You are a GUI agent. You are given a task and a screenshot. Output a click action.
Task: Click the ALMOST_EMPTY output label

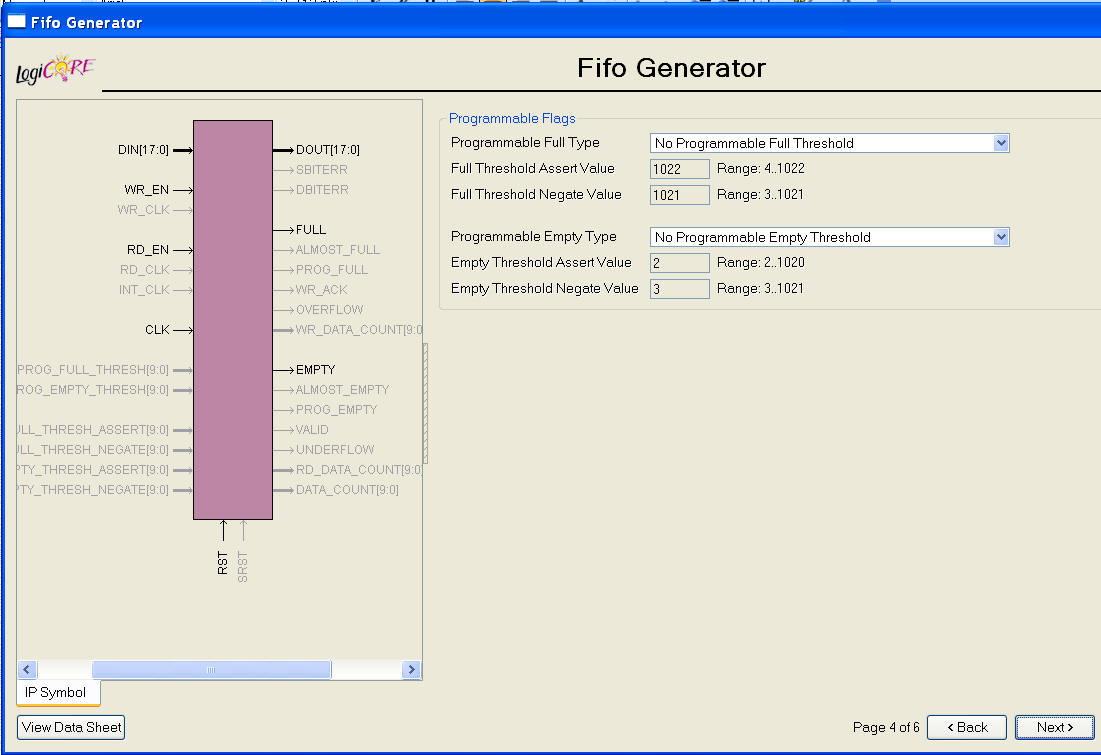point(342,390)
